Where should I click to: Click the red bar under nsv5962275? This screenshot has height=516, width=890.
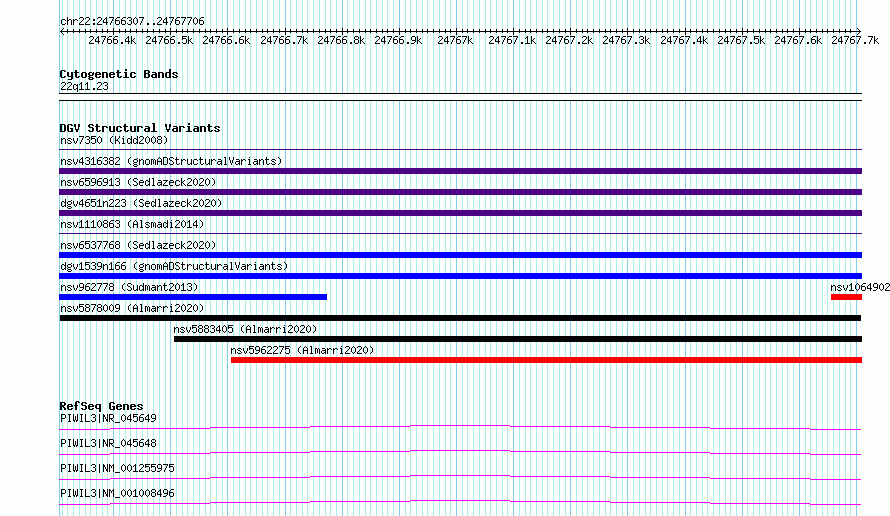tap(546, 360)
